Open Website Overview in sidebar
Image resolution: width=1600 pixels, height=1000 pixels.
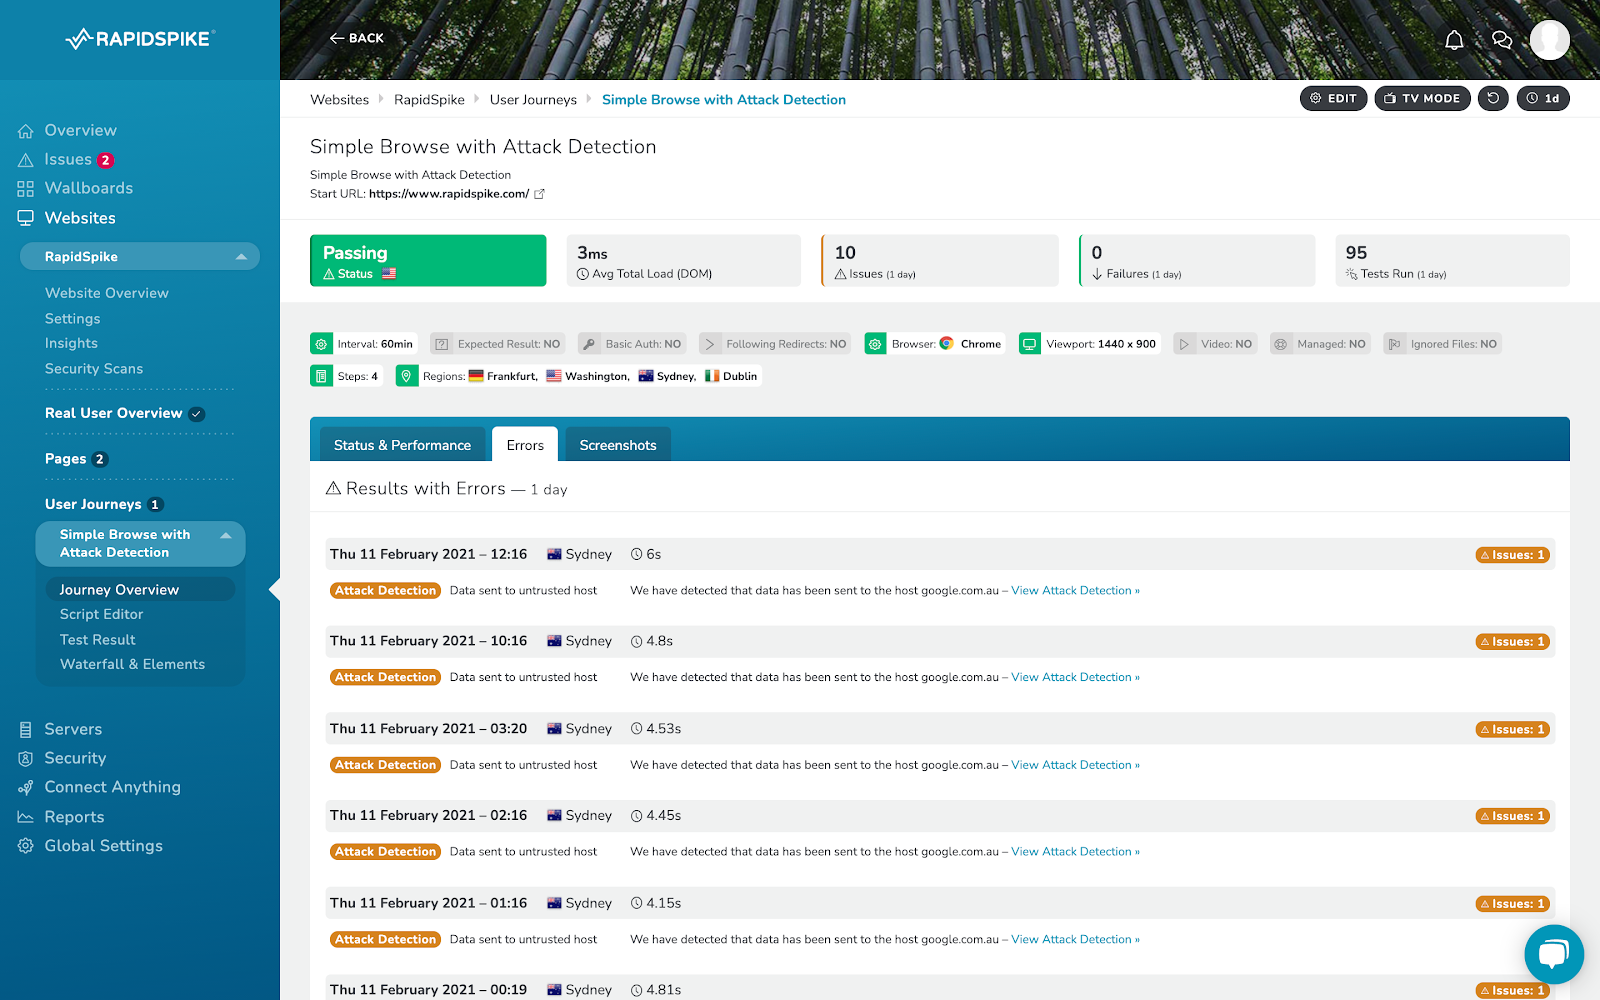[107, 293]
